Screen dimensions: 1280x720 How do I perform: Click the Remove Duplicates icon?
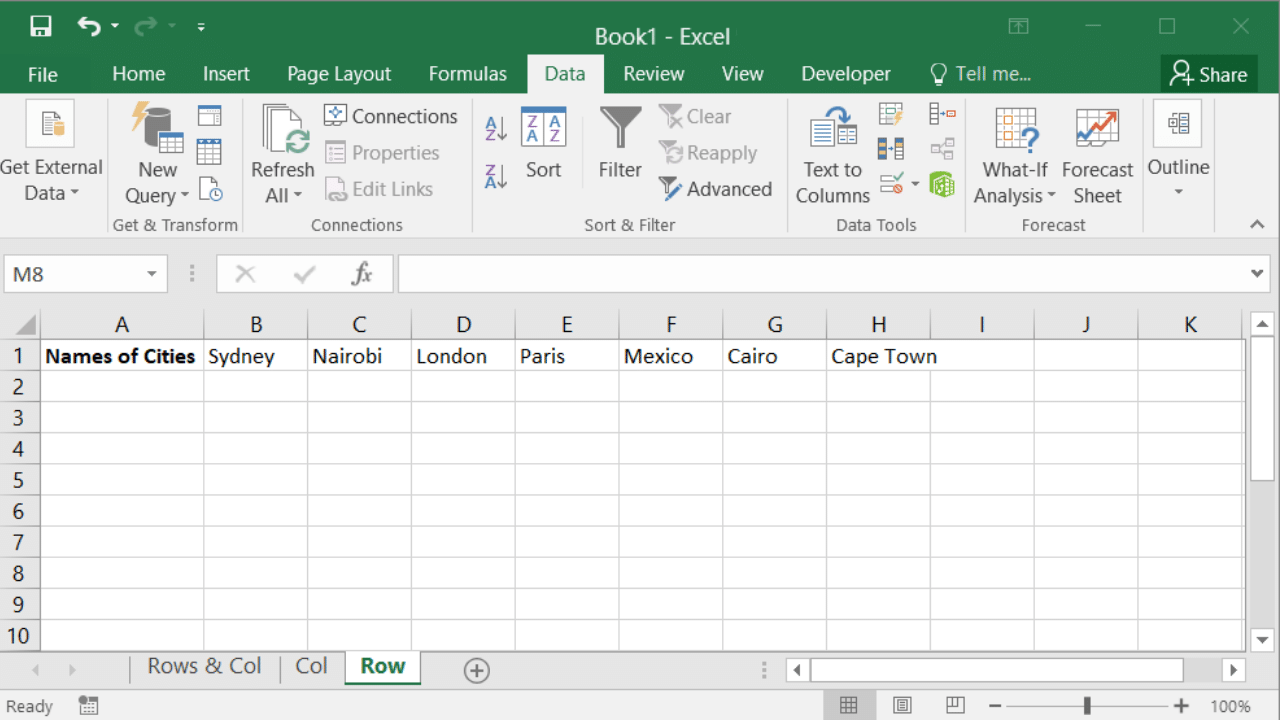[890, 149]
